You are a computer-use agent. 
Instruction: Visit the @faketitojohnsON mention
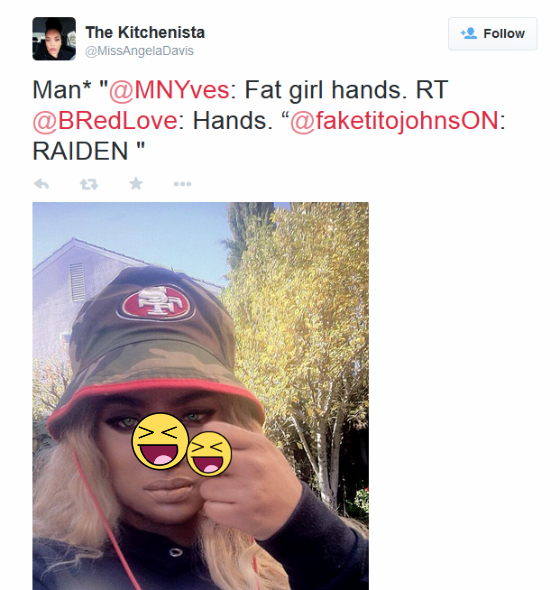(394, 121)
